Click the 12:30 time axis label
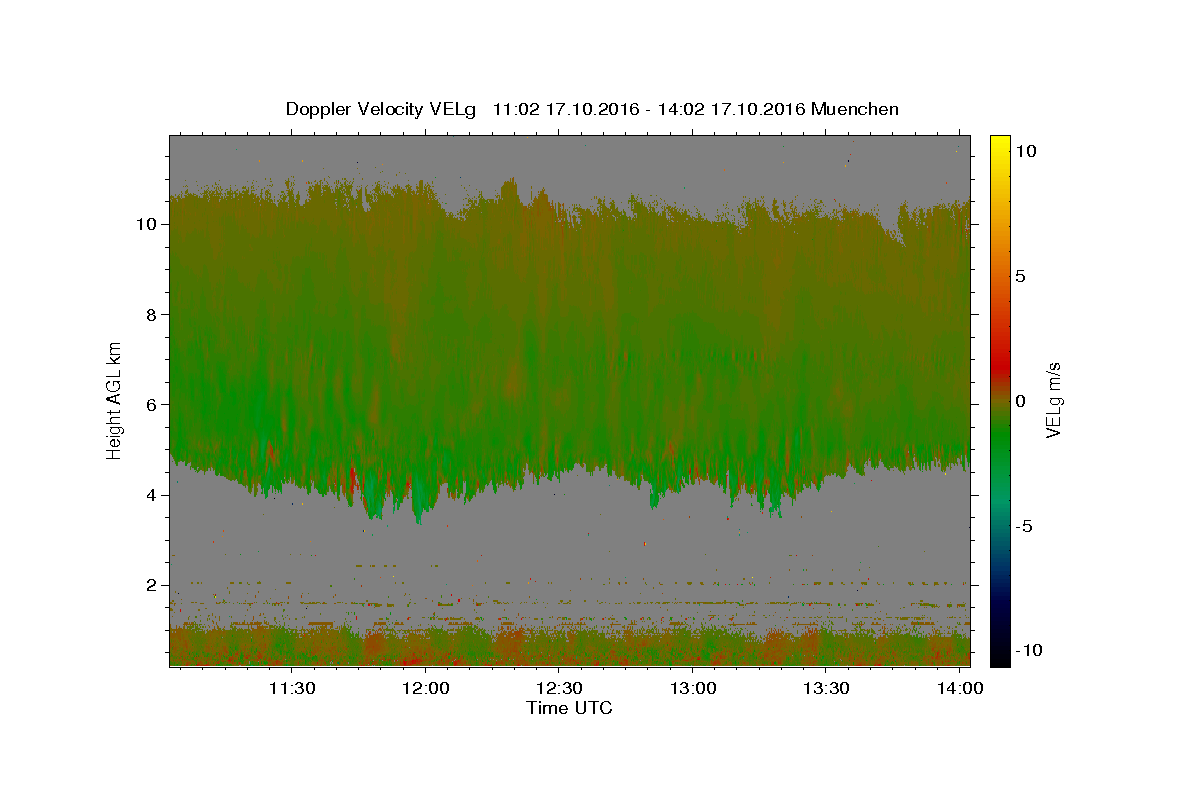The width and height of the screenshot is (1200, 800). coord(559,688)
